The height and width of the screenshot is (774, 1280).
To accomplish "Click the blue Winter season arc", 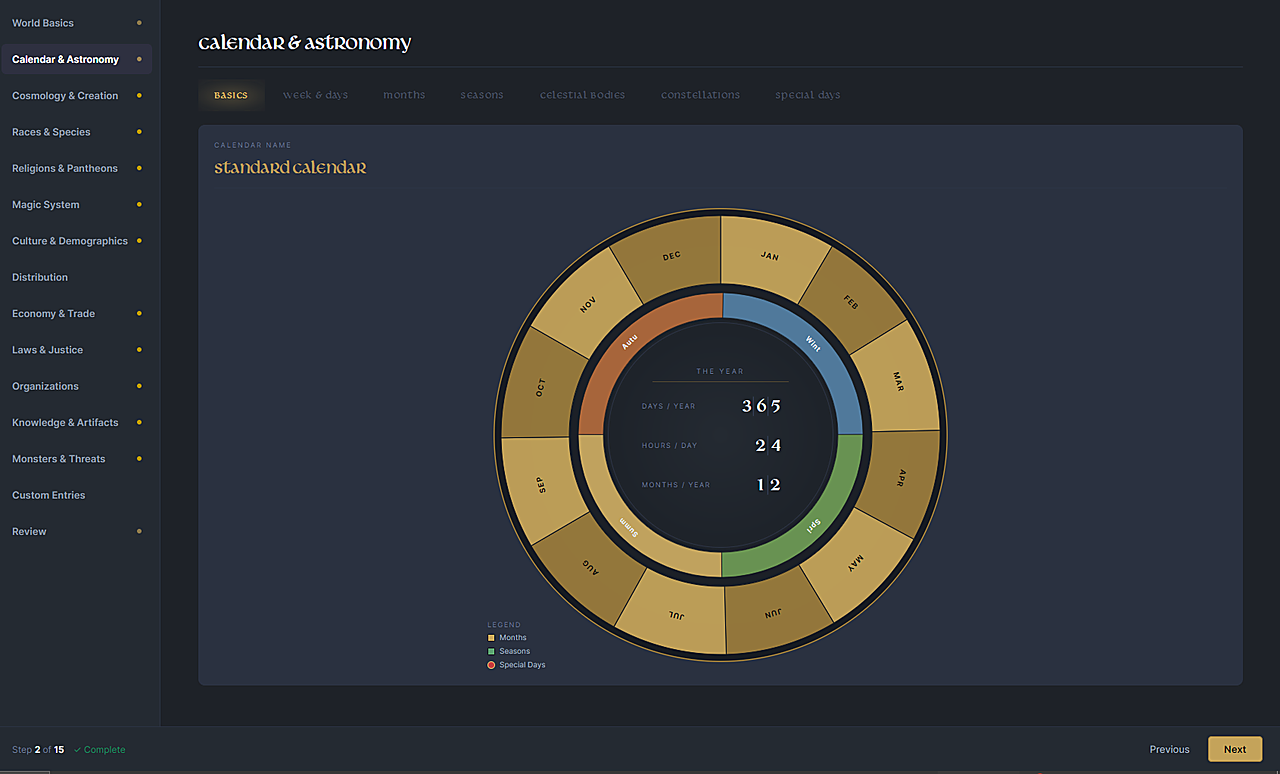I will (x=813, y=344).
